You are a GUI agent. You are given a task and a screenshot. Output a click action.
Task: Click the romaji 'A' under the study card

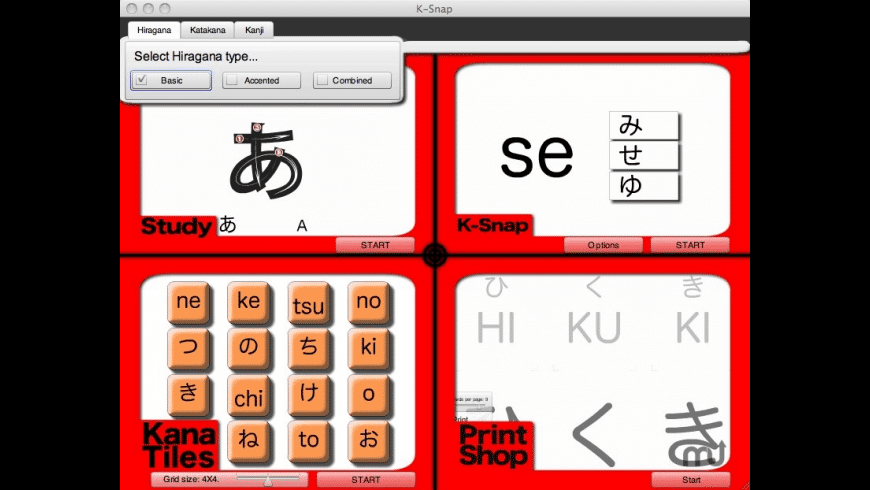pos(301,226)
